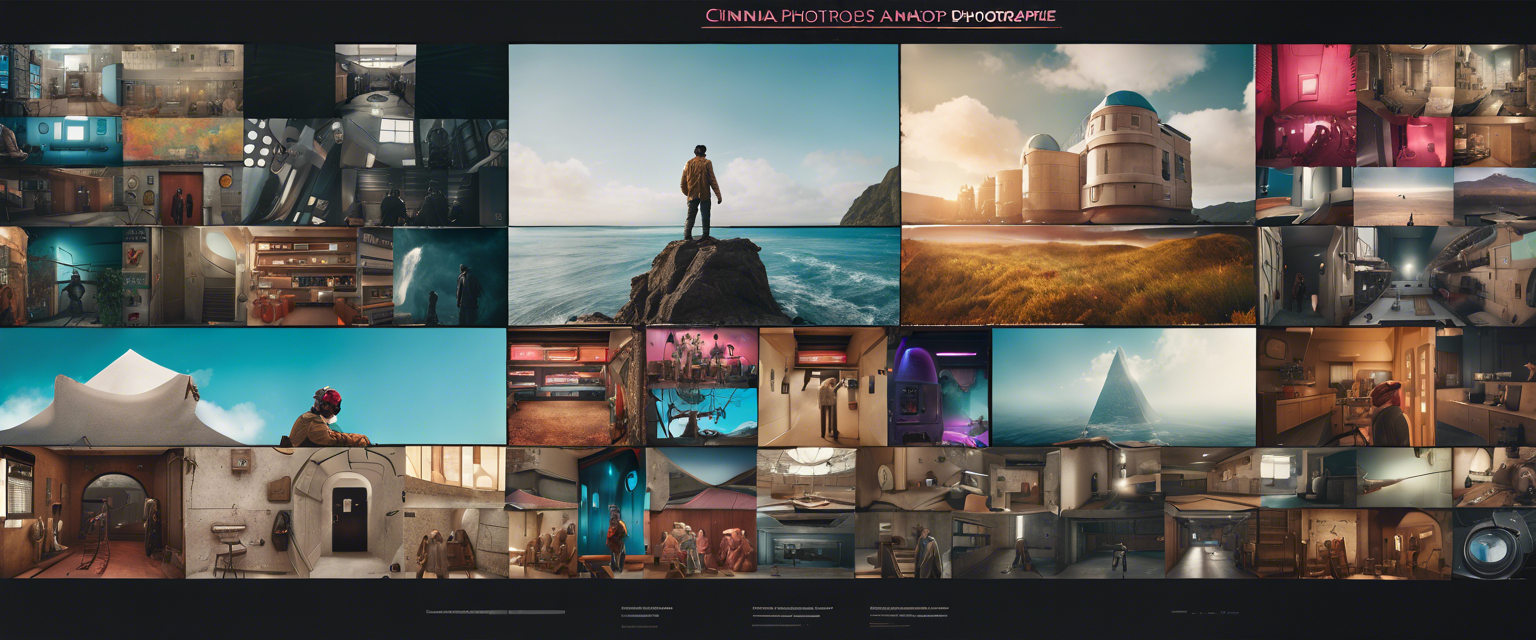Open the camera lens thumbnail
The image size is (1536, 640).
pyautogui.click(x=1493, y=545)
